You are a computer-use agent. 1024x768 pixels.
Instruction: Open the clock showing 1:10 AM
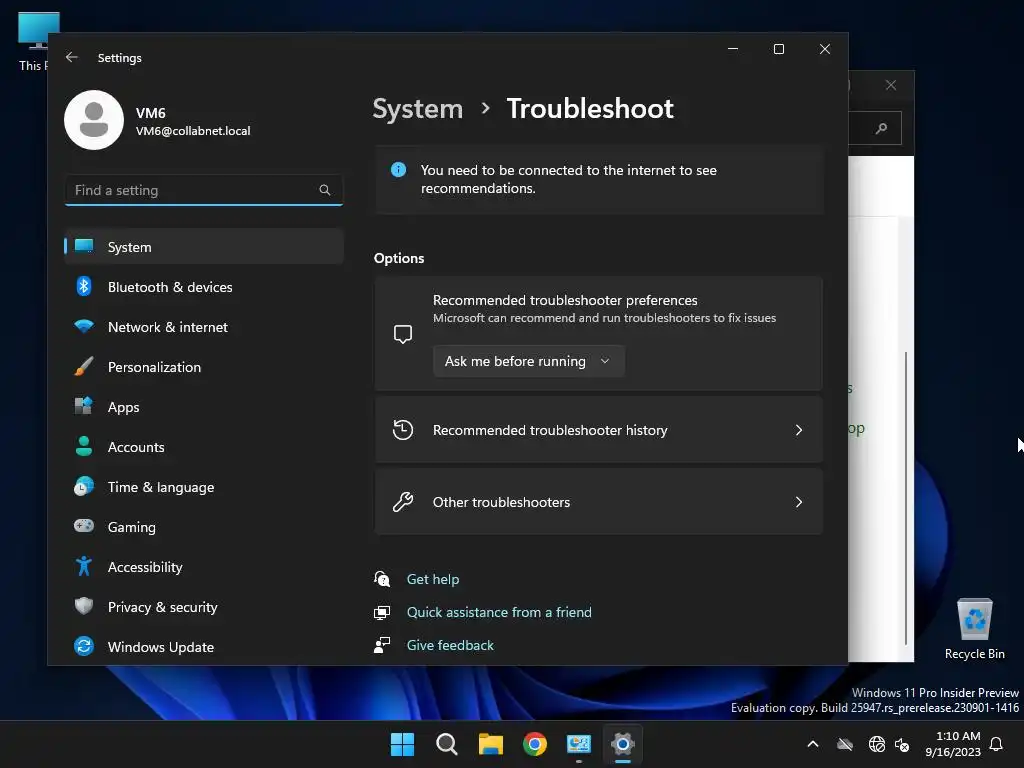[x=953, y=744]
